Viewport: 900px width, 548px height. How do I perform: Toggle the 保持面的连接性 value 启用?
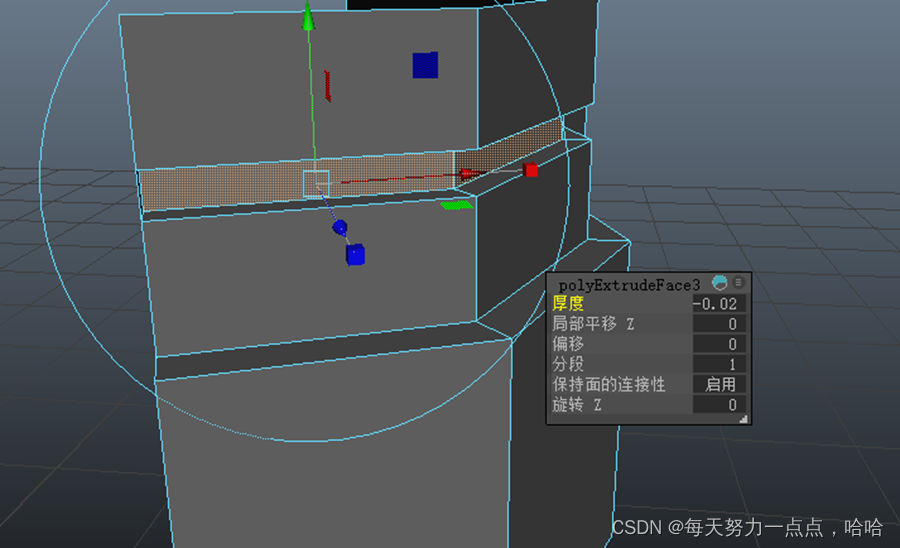[719, 384]
